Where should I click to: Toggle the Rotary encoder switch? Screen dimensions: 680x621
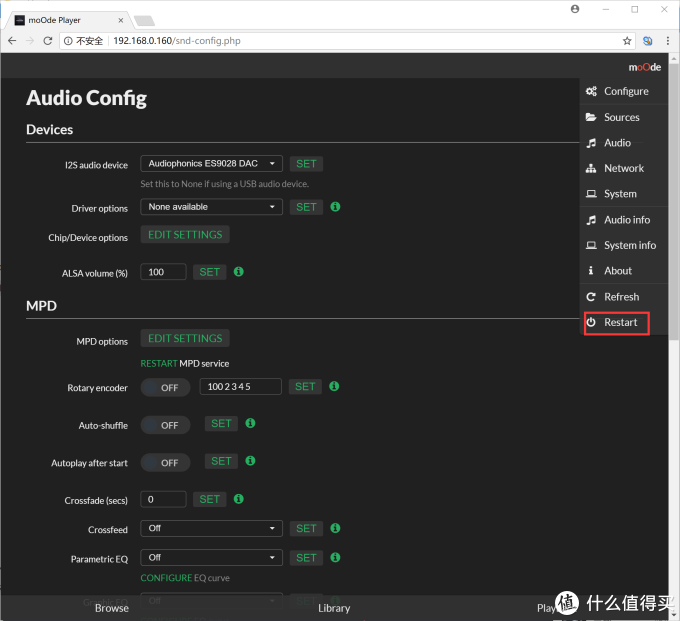(x=165, y=387)
